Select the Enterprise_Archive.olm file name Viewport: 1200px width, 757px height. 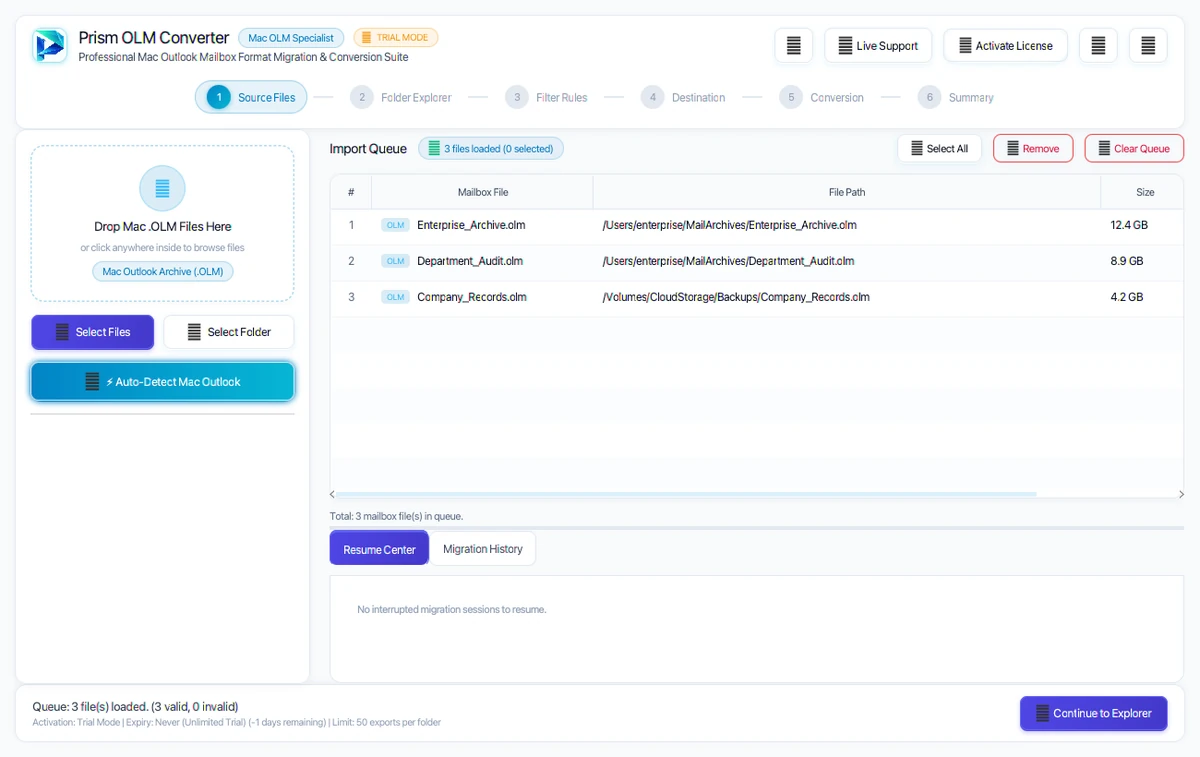click(x=471, y=225)
